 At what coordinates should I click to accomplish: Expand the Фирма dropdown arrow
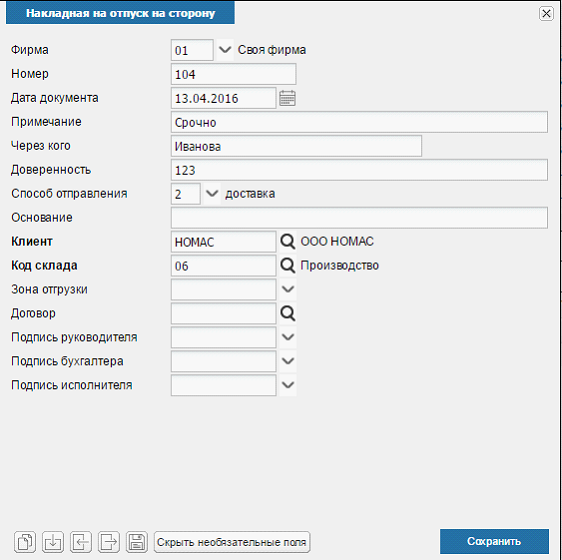pyautogui.click(x=225, y=49)
